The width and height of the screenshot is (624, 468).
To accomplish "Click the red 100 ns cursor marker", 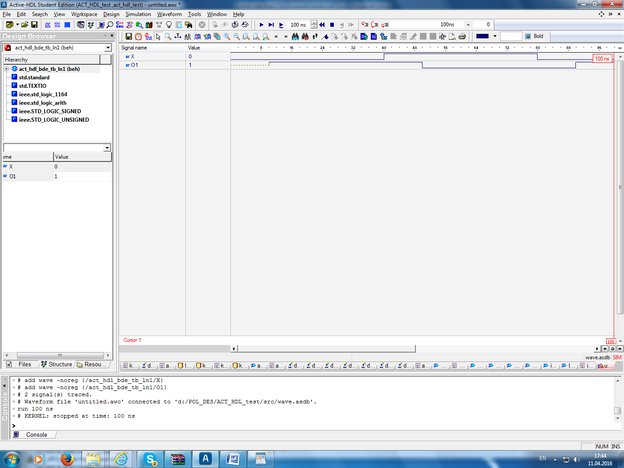I will point(602,58).
